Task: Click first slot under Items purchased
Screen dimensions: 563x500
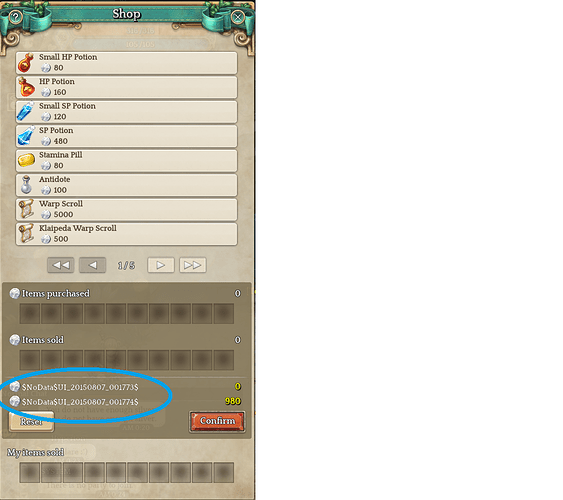Action: [30, 314]
